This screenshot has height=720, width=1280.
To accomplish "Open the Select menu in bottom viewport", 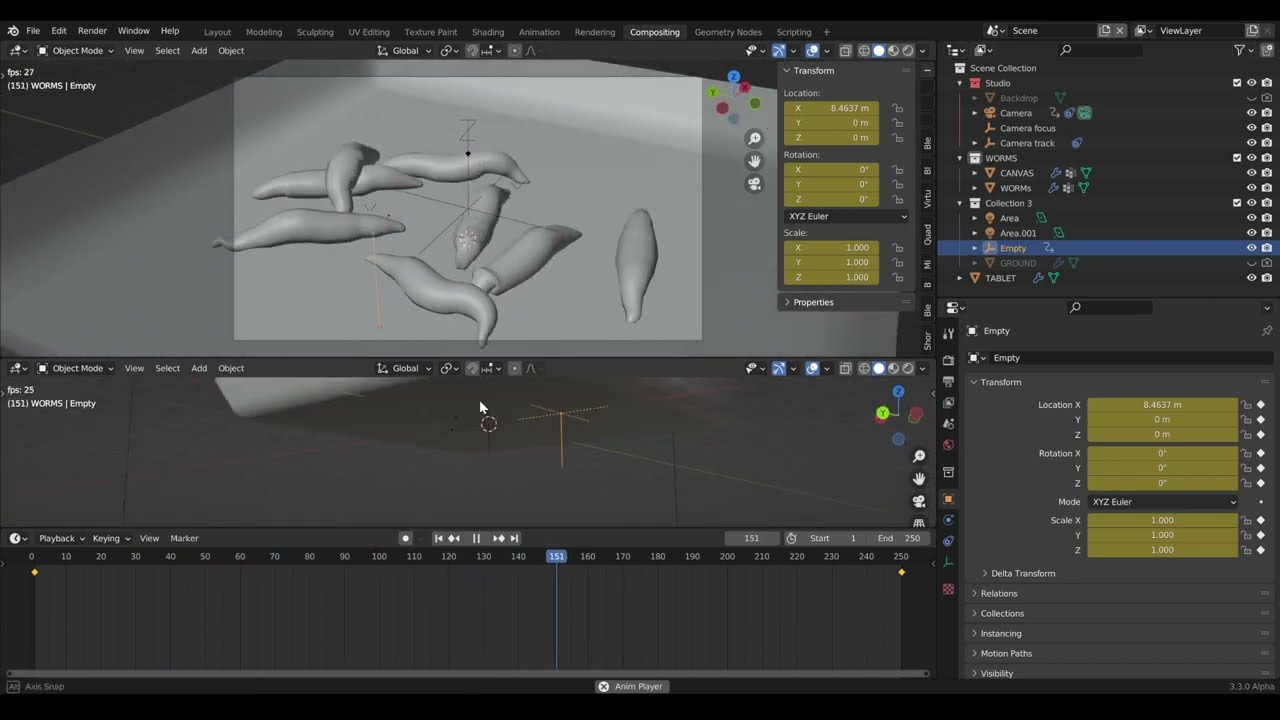I will (167, 368).
